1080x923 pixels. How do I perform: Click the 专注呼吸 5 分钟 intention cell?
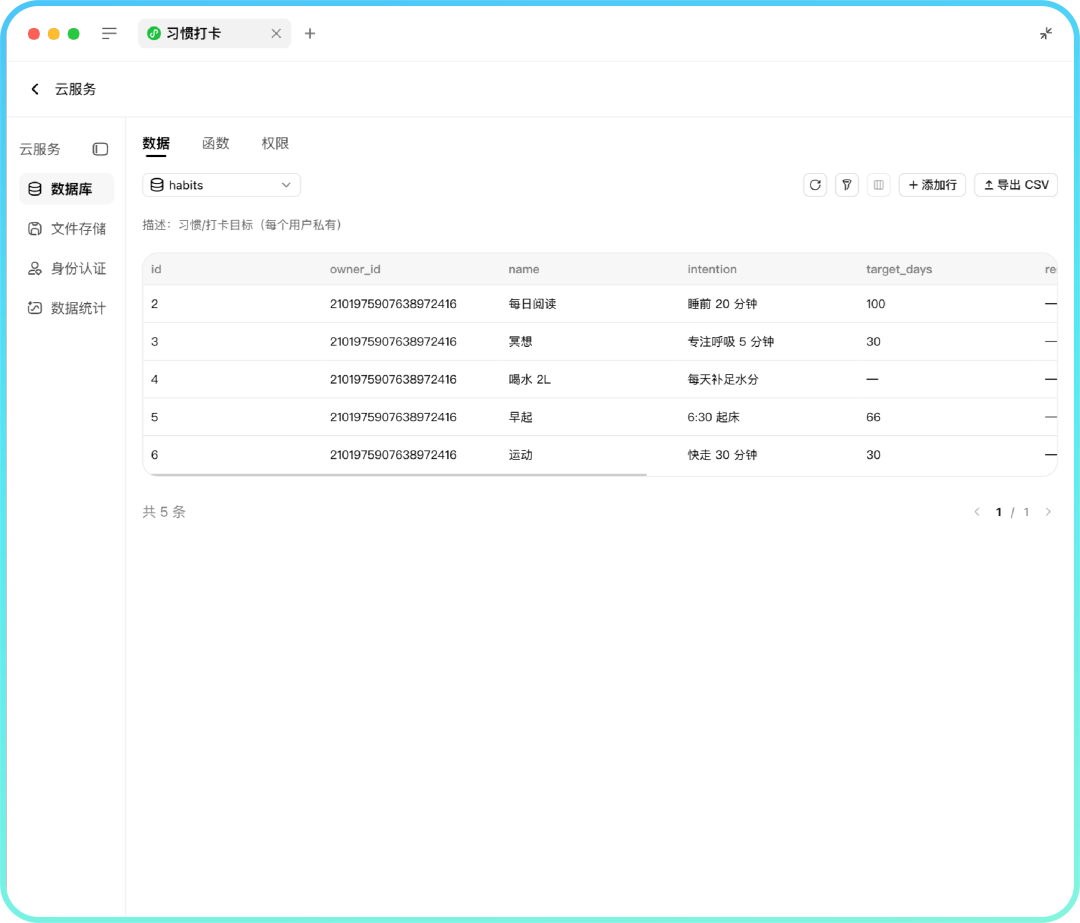pos(731,342)
